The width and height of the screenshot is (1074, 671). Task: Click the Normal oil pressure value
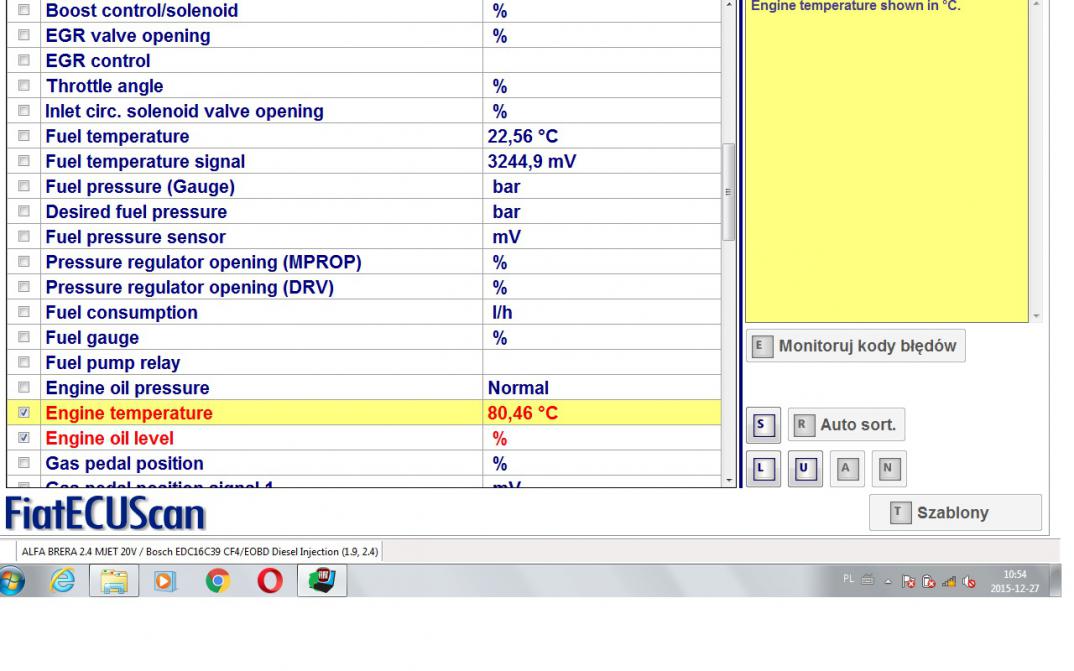click(x=518, y=388)
